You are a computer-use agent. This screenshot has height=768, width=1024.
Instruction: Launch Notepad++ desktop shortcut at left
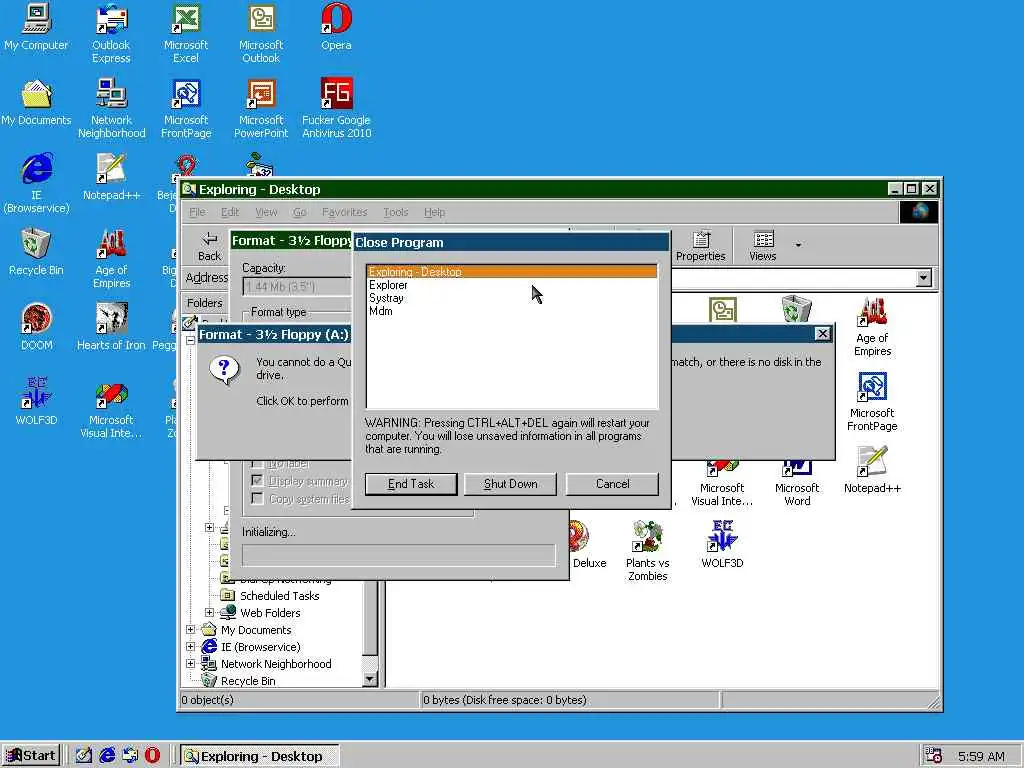112,177
